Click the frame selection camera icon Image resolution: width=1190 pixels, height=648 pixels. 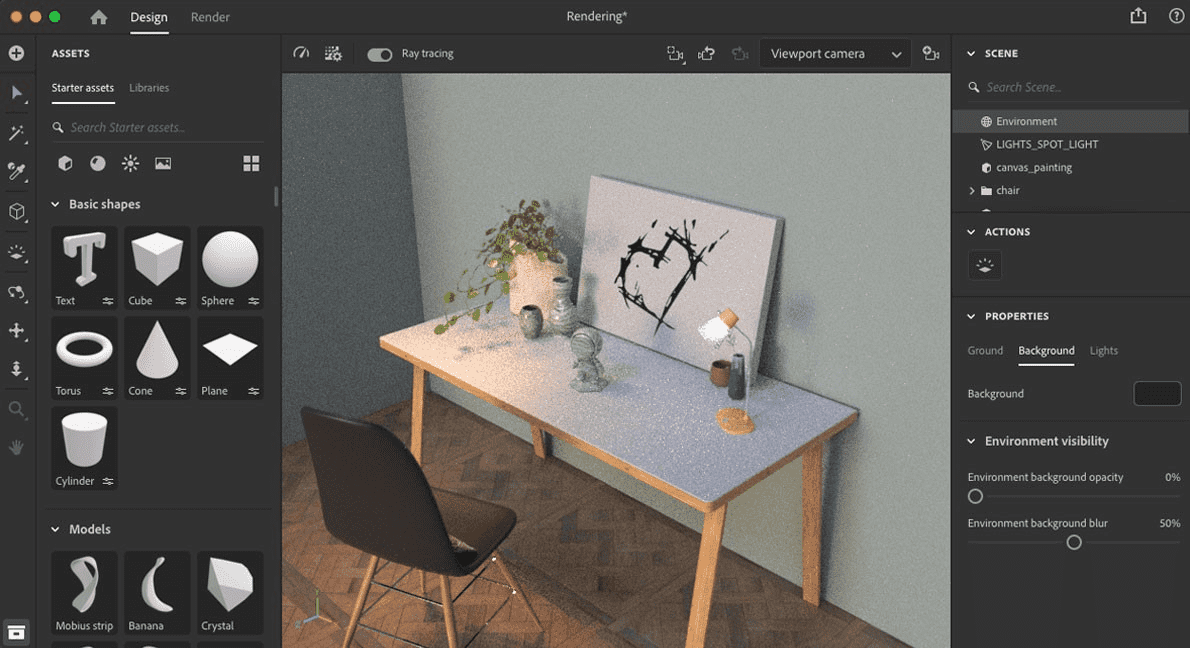(675, 53)
